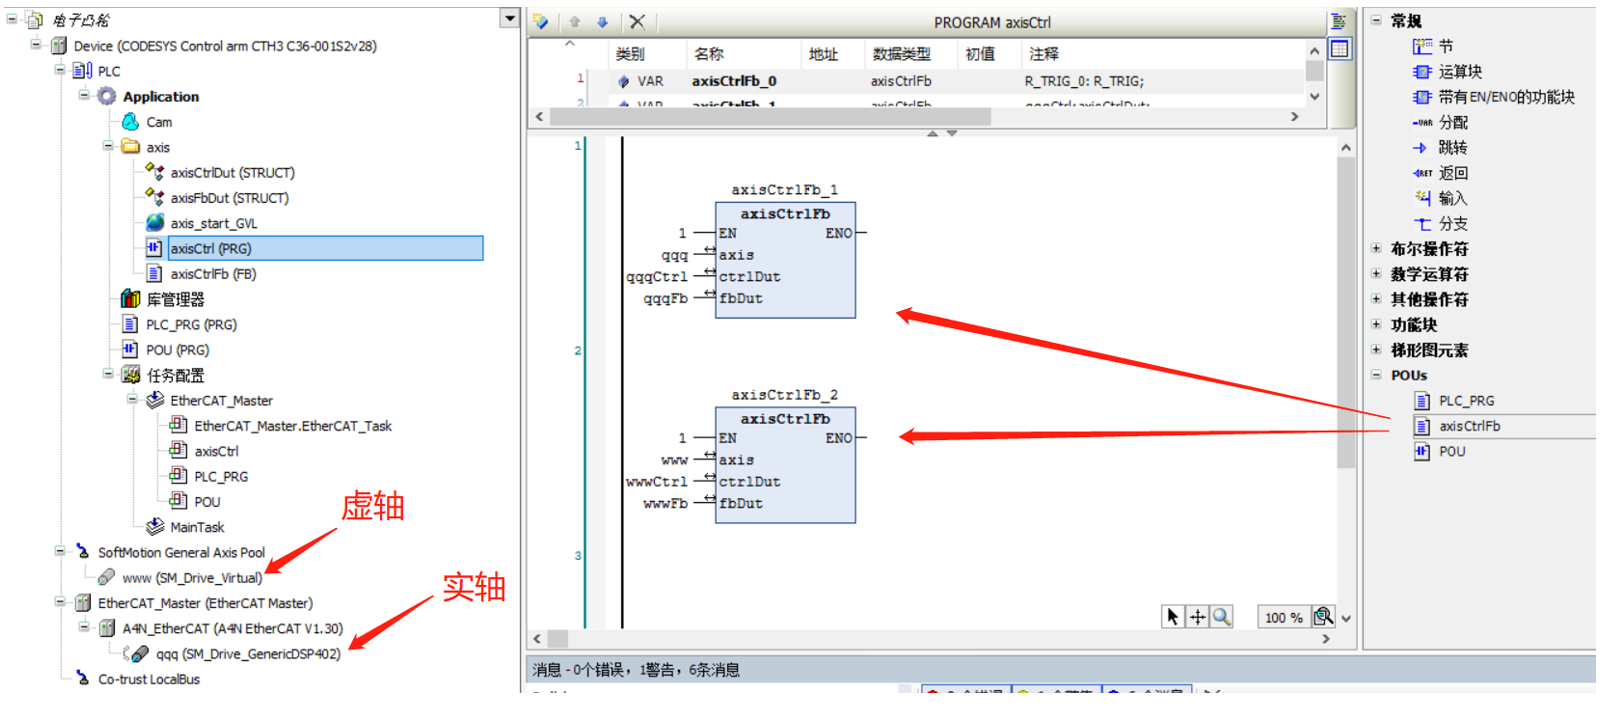The image size is (1615, 709).
Task: Click the axisCtrlFb_2 function block box
Action: [785, 465]
